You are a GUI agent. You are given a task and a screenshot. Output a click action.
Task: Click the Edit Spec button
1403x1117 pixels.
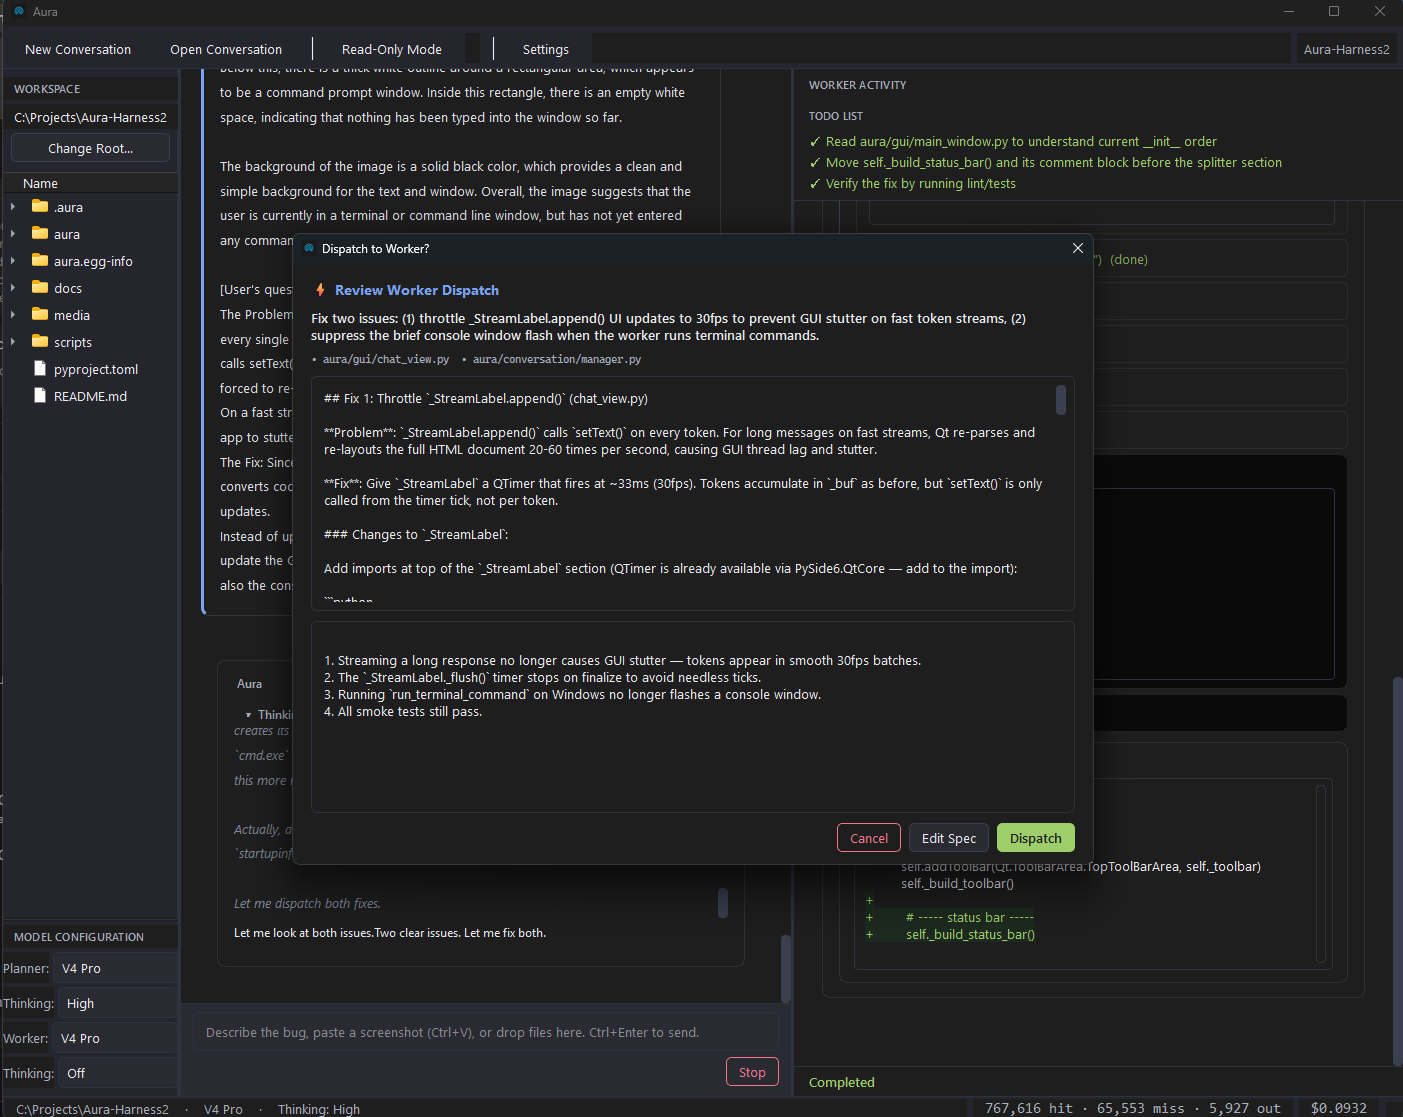(949, 838)
